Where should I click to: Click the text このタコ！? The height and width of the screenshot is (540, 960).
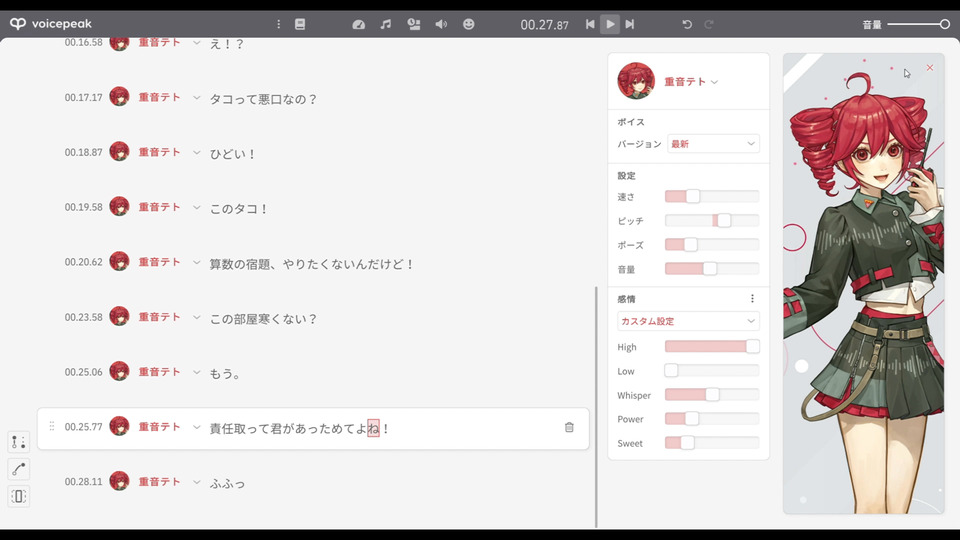tap(239, 209)
